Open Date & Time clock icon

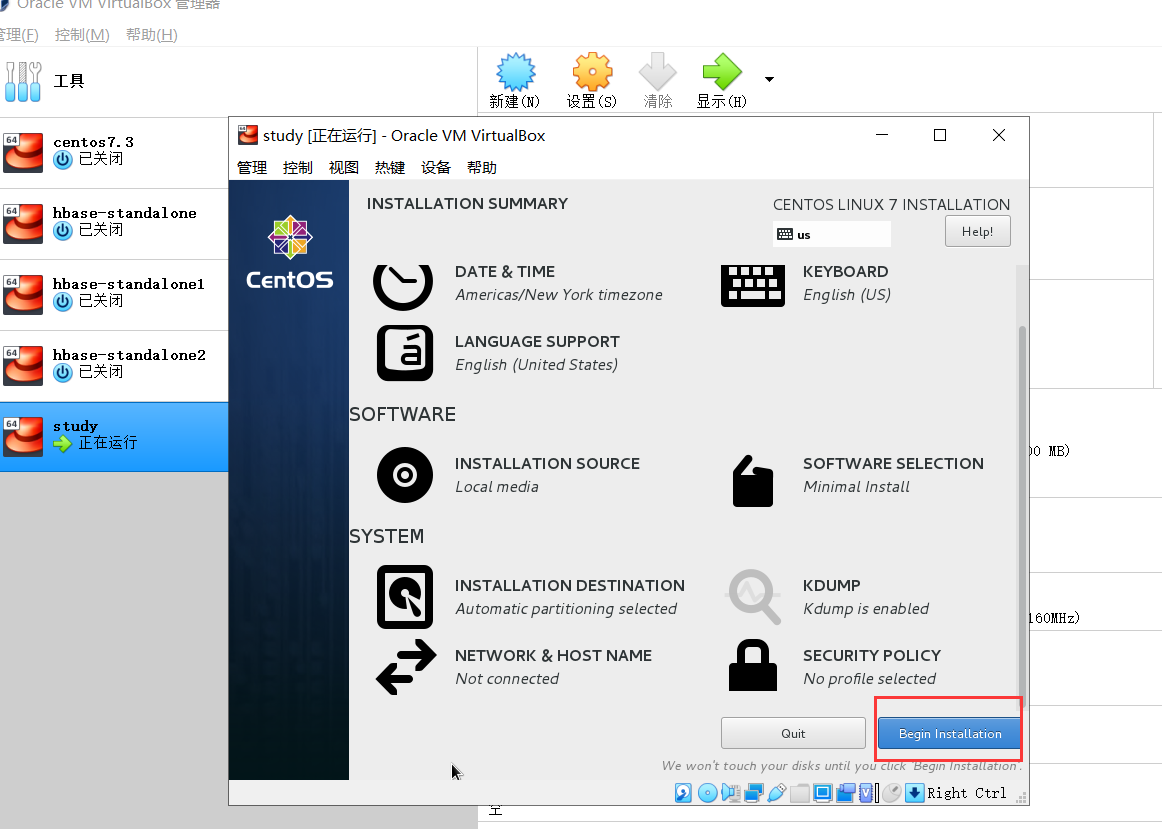(x=403, y=285)
